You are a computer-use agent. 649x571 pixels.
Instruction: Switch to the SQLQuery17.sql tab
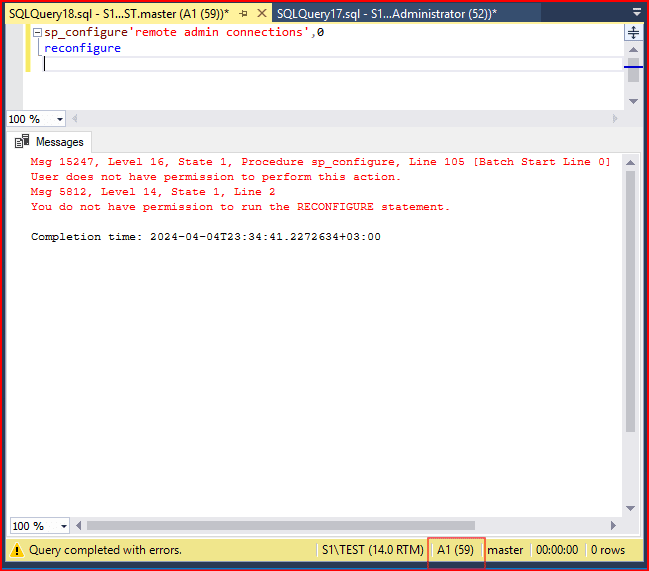386,13
